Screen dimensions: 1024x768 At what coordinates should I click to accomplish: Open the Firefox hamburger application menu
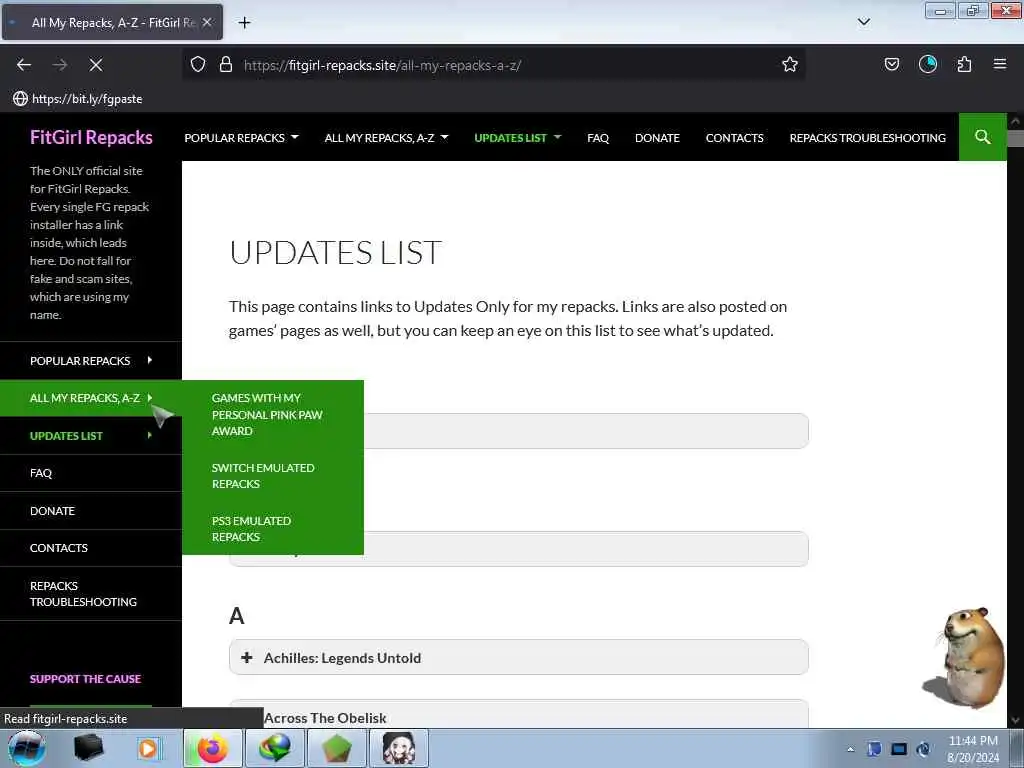[x=1000, y=64]
